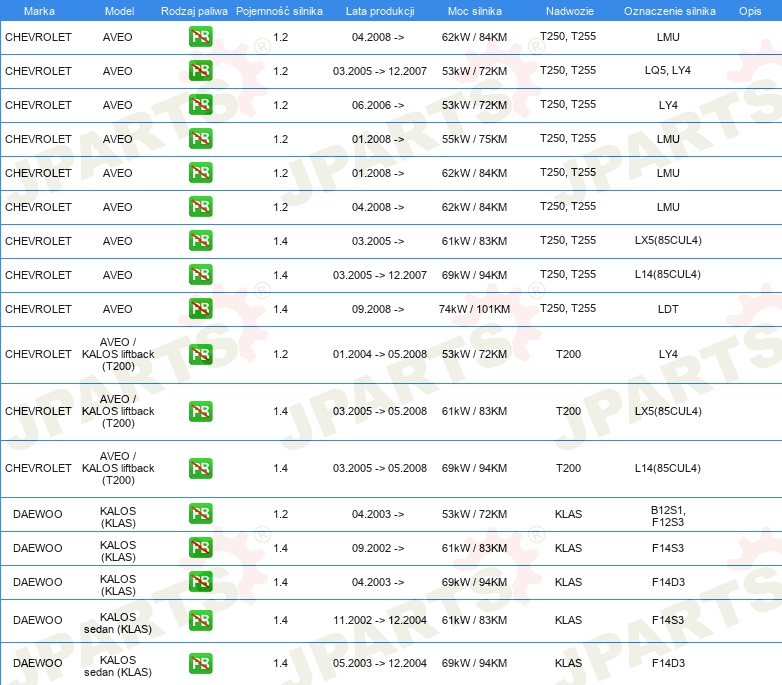Click the Moc silnika column header
The height and width of the screenshot is (685, 782).
[x=475, y=11]
